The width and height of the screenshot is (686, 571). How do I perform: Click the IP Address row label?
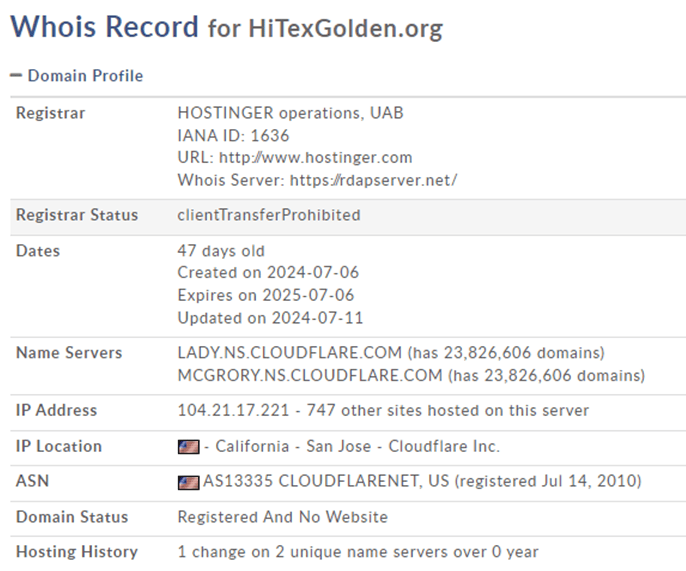tap(56, 410)
